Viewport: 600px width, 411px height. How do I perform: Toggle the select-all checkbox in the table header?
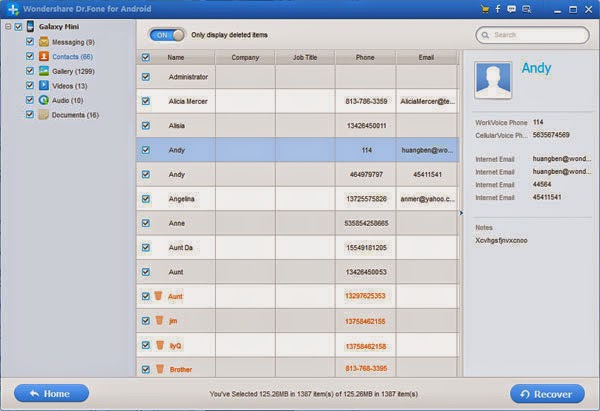[146, 57]
